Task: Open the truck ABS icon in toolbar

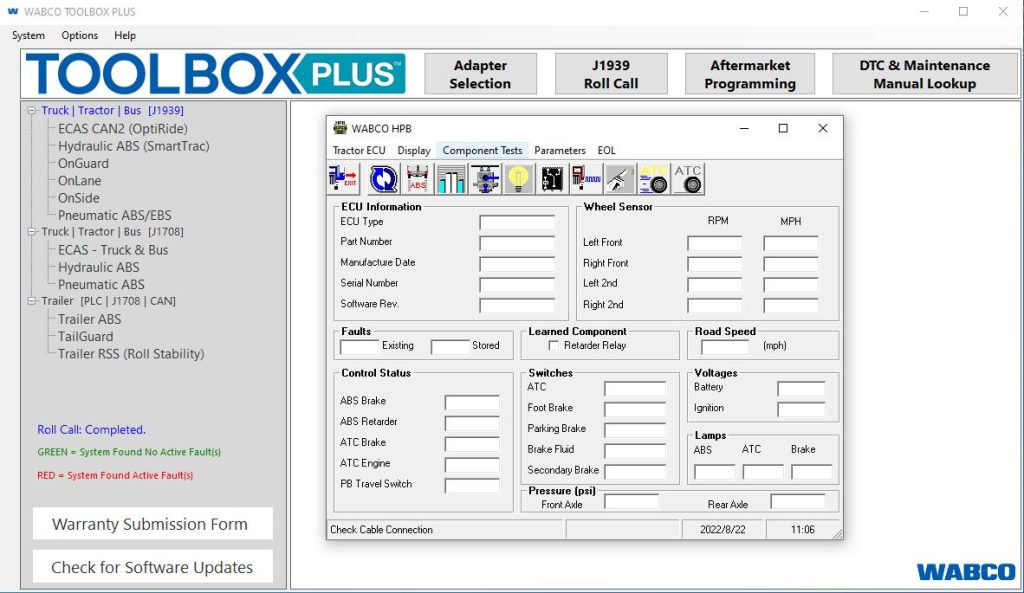Action: 418,179
